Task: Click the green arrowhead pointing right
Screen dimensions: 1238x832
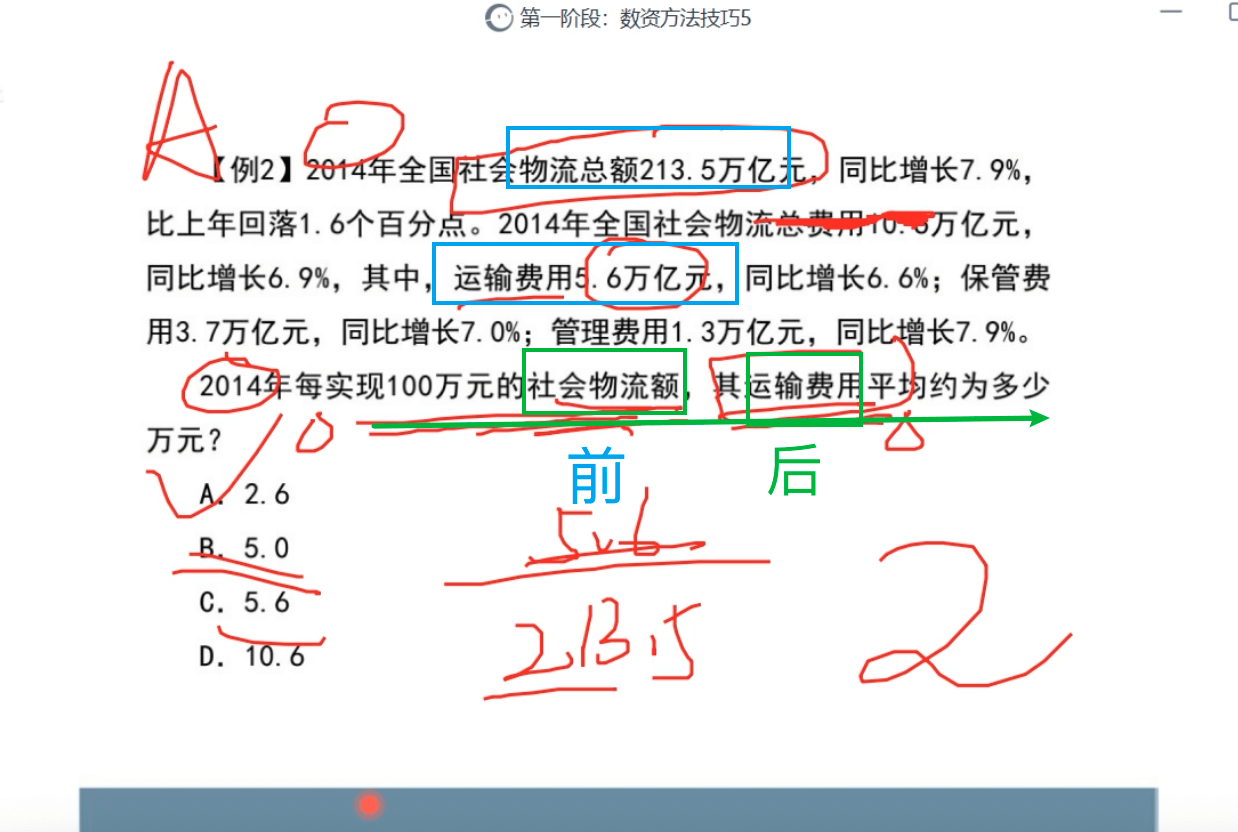Action: pyautogui.click(x=1040, y=418)
